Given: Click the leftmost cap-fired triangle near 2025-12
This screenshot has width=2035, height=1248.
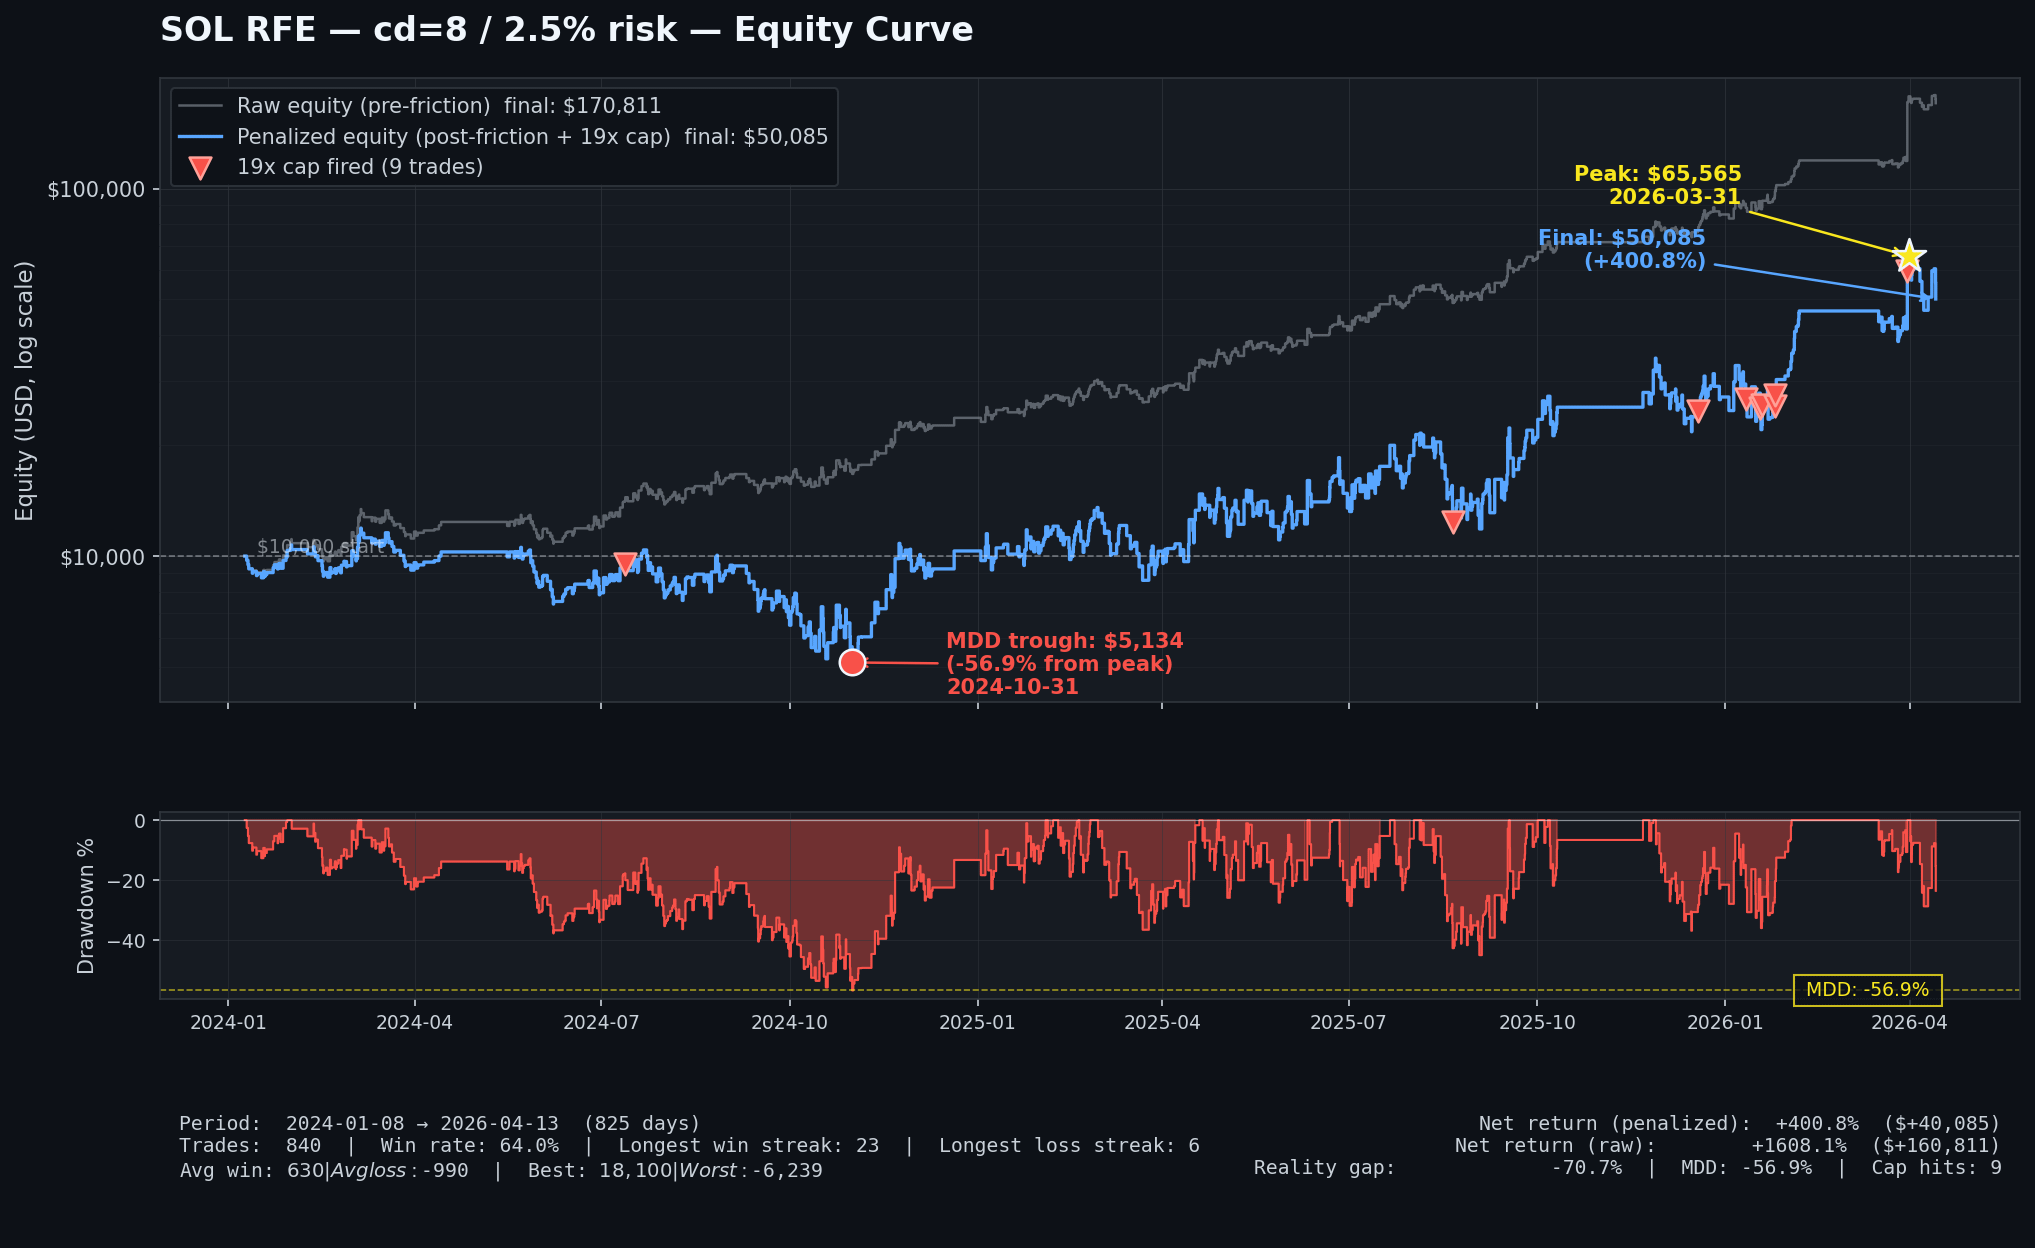Looking at the screenshot, I should point(1697,410).
